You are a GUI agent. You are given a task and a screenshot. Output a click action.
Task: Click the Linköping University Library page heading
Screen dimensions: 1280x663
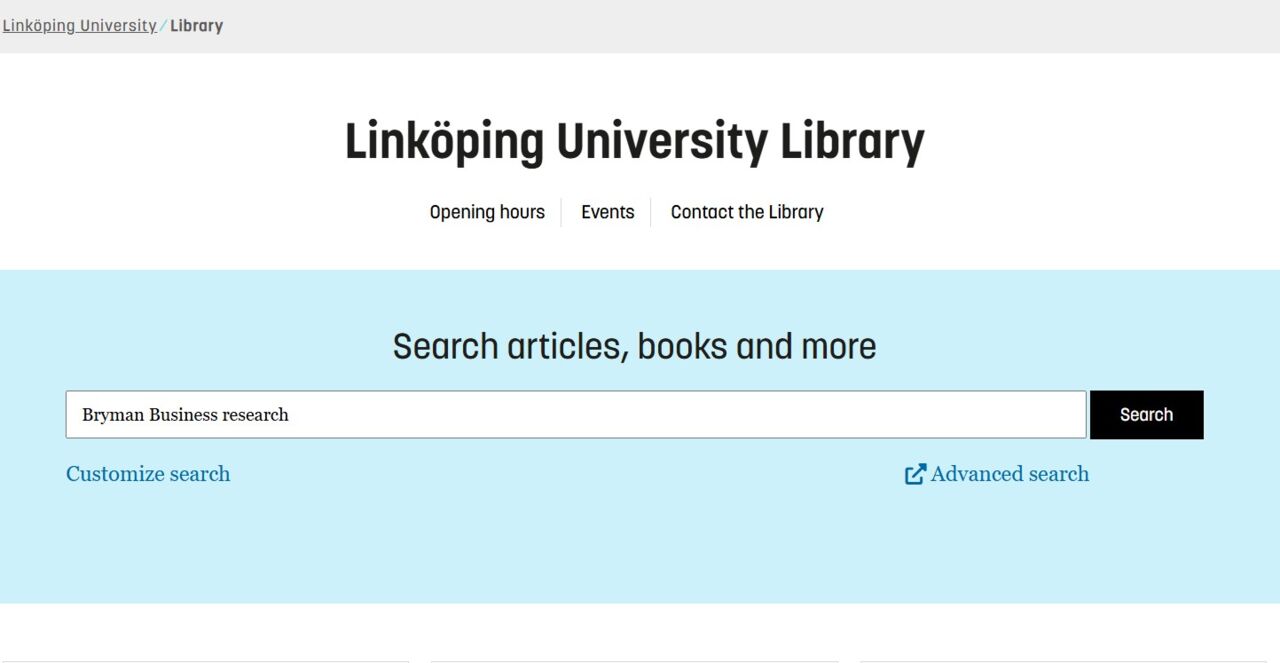coord(634,141)
